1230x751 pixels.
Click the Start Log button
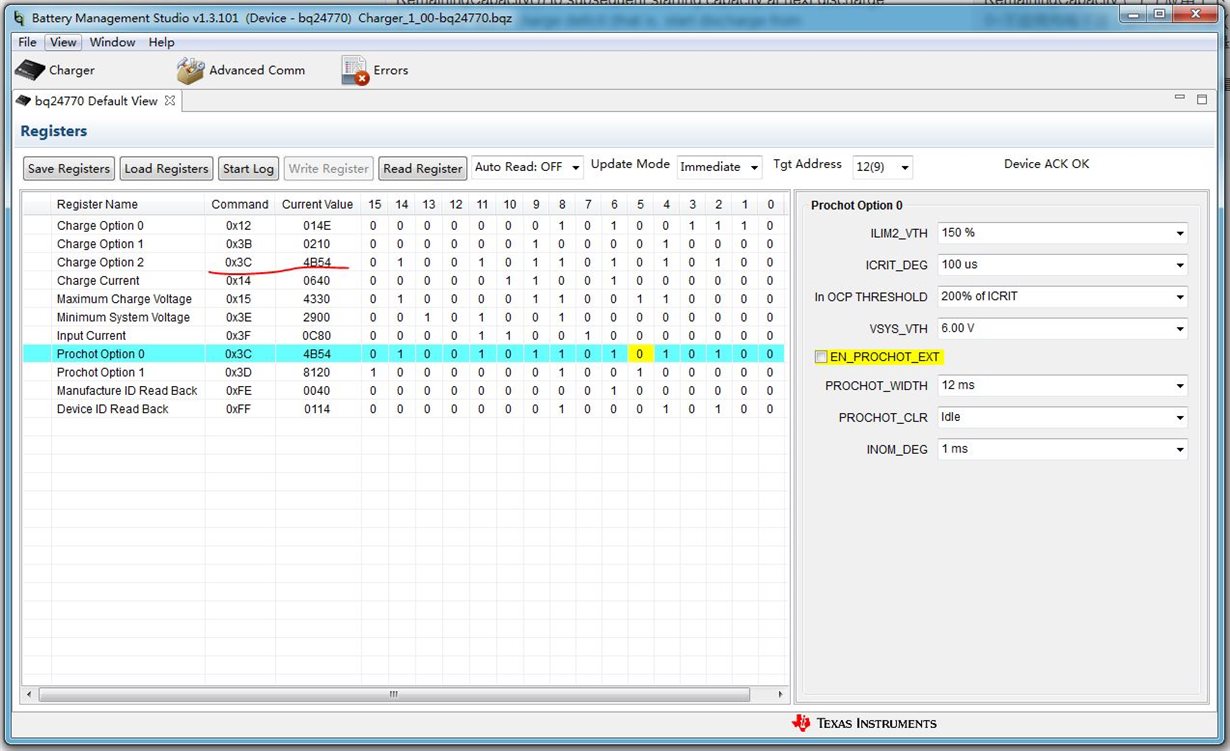pyautogui.click(x=248, y=169)
